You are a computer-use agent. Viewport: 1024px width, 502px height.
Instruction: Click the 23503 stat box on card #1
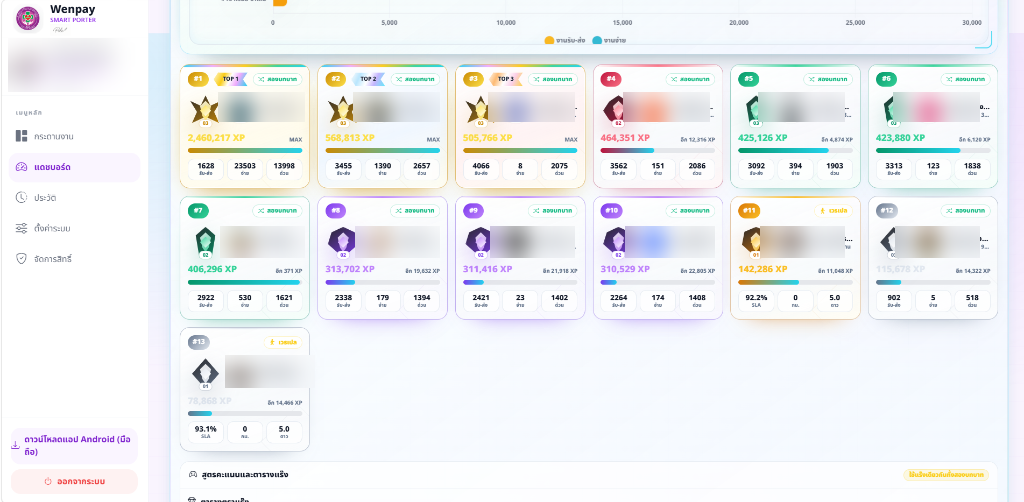(245, 169)
